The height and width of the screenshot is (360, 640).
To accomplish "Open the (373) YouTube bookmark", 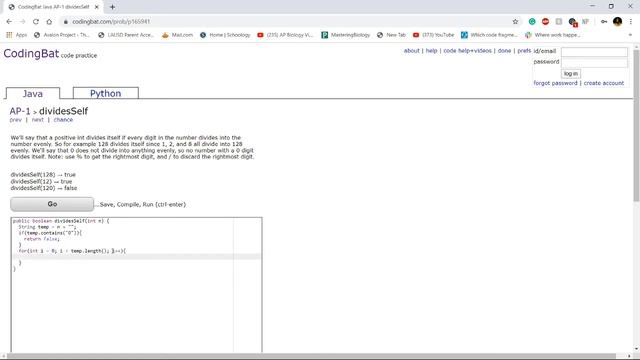I will 433,35.
